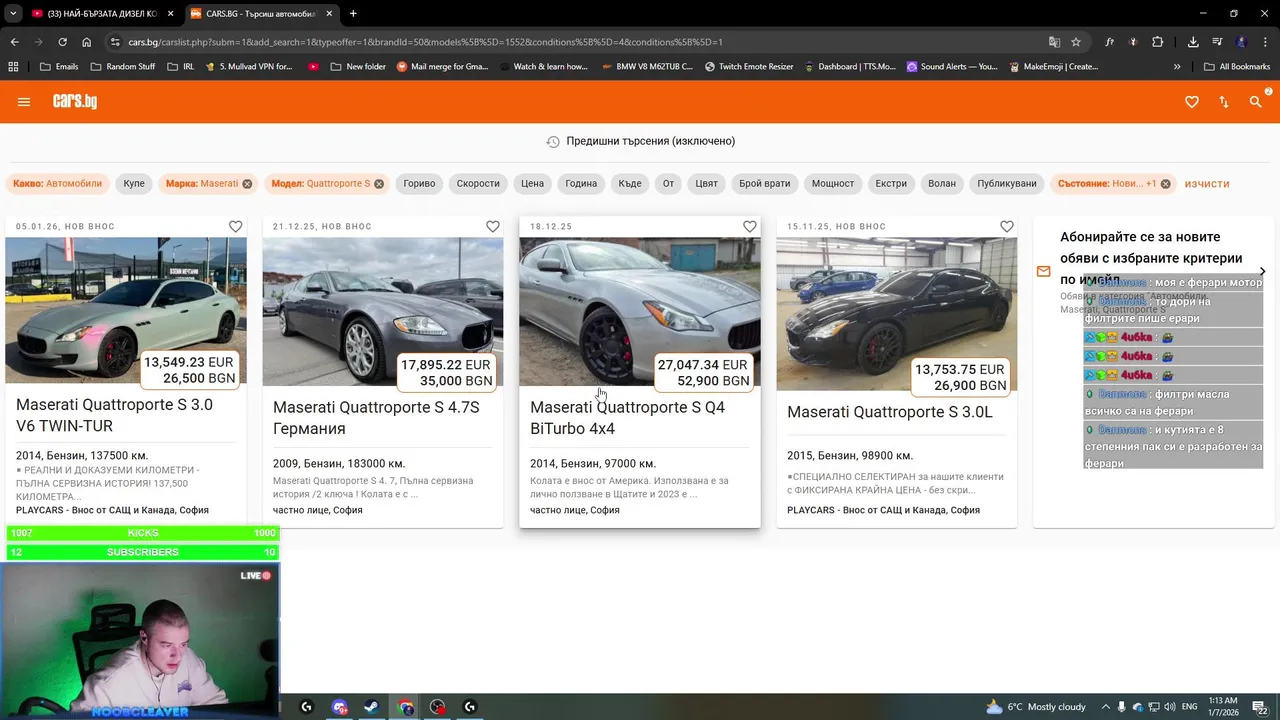Open the cars.bg hamburger menu

pyautogui.click(x=24, y=102)
